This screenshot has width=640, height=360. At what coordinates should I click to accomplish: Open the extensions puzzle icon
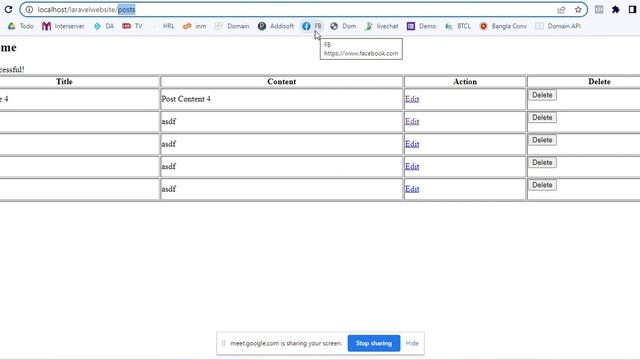pyautogui.click(x=616, y=9)
